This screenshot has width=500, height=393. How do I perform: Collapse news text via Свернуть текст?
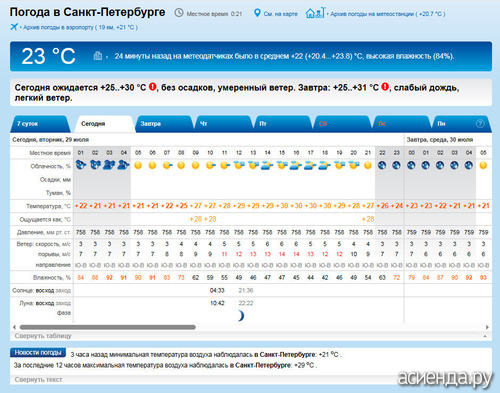(x=38, y=379)
